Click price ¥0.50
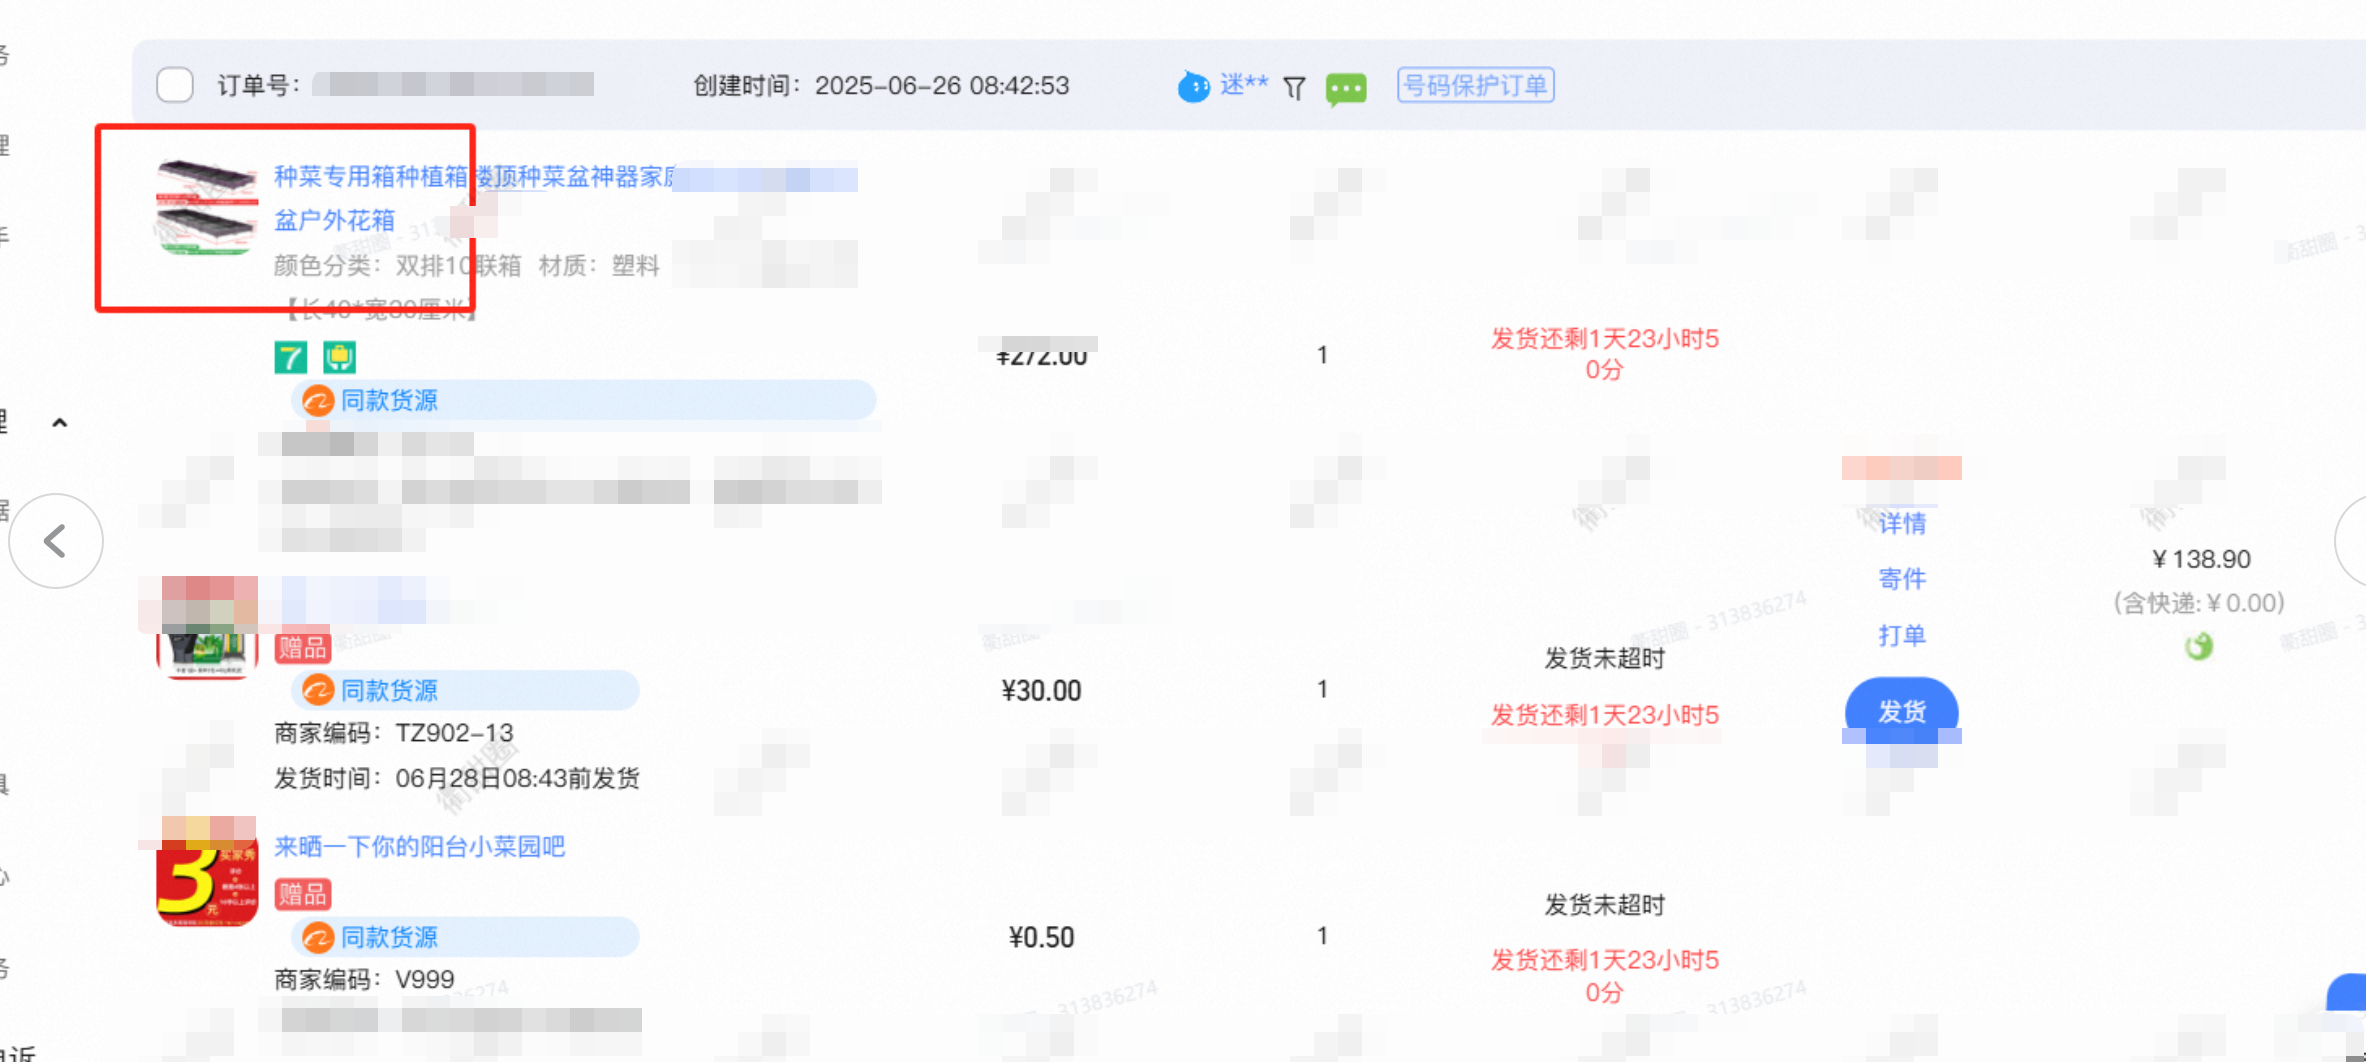2366x1062 pixels. 1041,937
